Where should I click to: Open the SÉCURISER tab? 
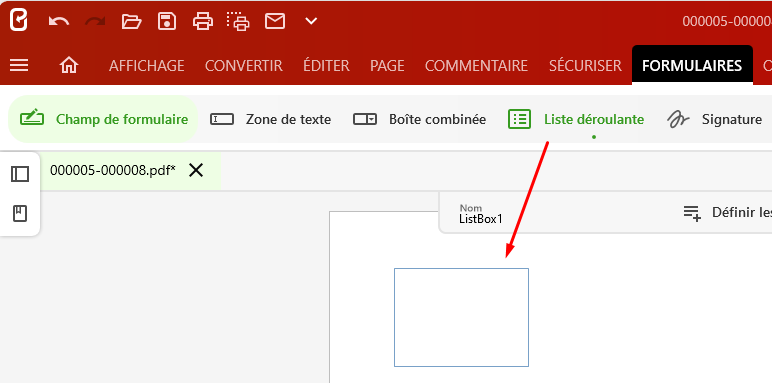point(585,65)
